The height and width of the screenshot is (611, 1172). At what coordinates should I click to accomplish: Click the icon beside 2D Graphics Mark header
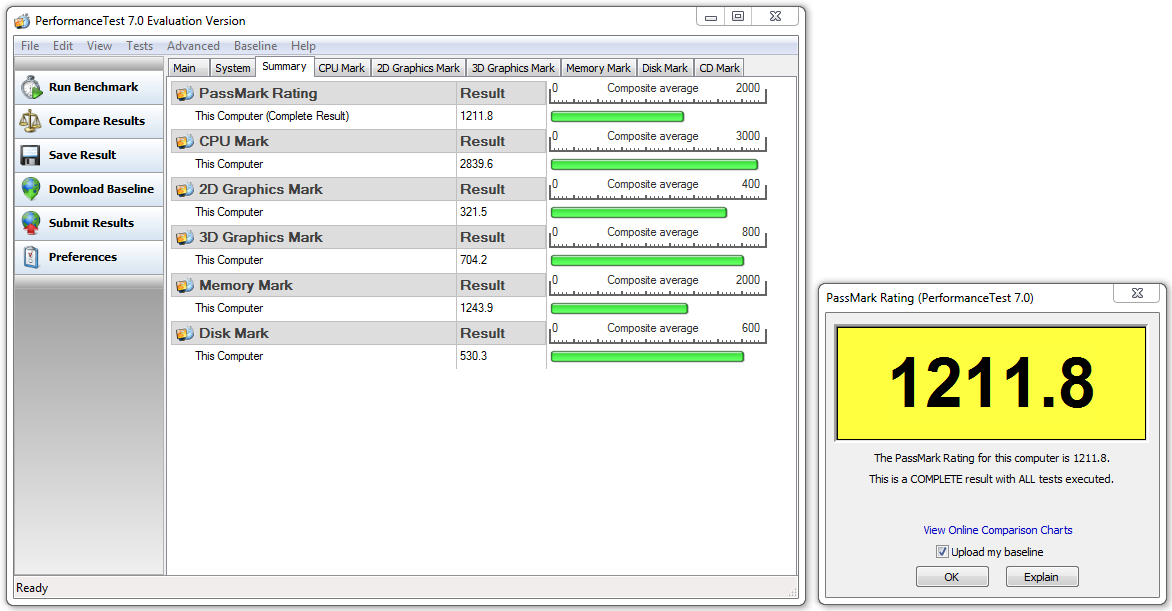pyautogui.click(x=185, y=189)
